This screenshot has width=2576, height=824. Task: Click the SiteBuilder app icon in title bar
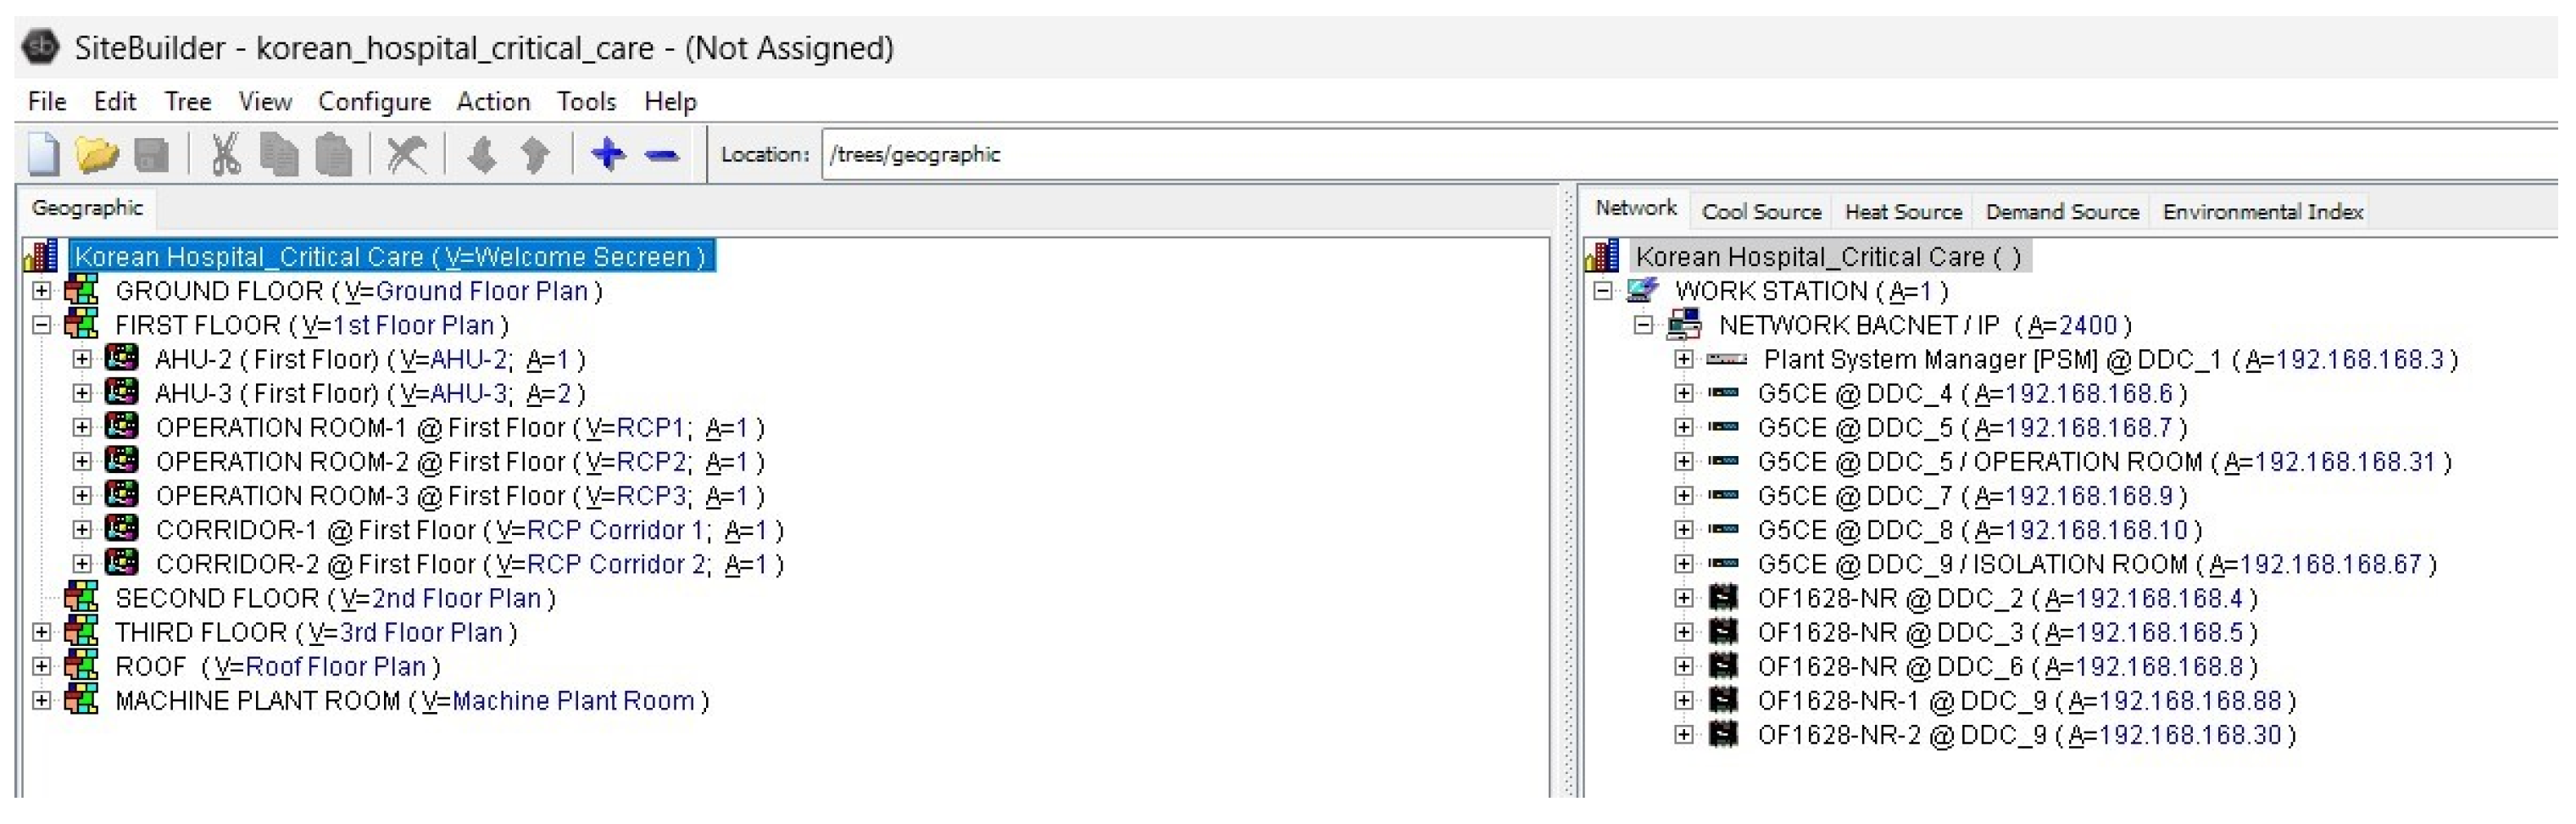[41, 47]
